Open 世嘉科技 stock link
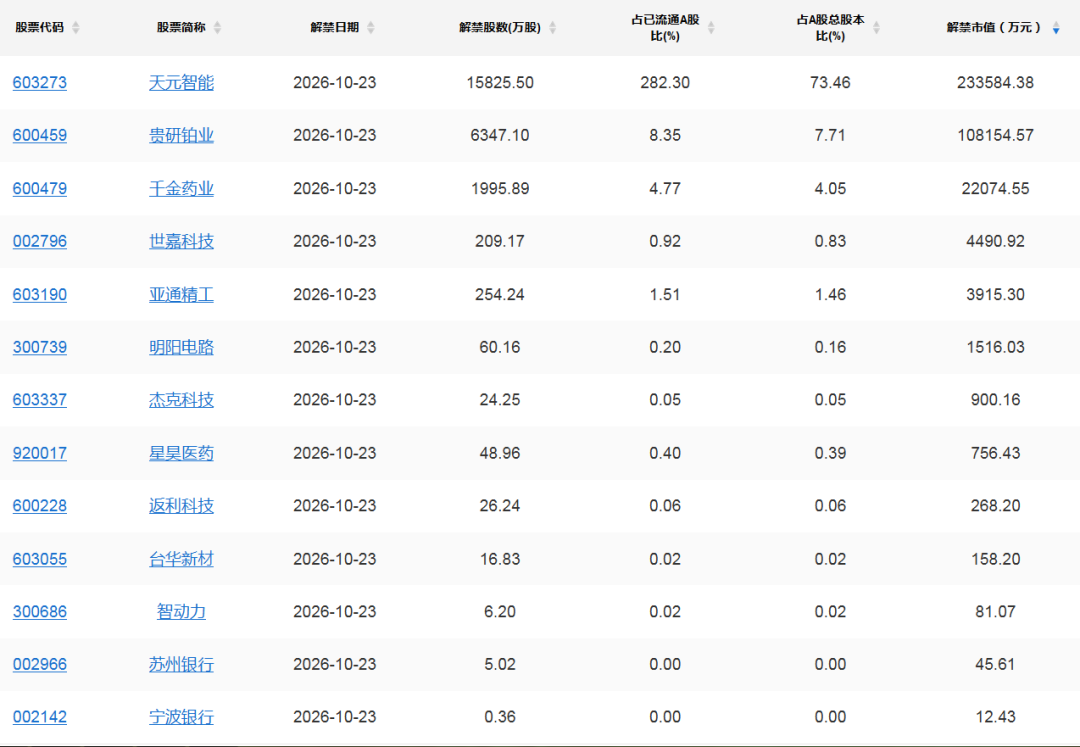The height and width of the screenshot is (747, 1080). pyautogui.click(x=181, y=242)
